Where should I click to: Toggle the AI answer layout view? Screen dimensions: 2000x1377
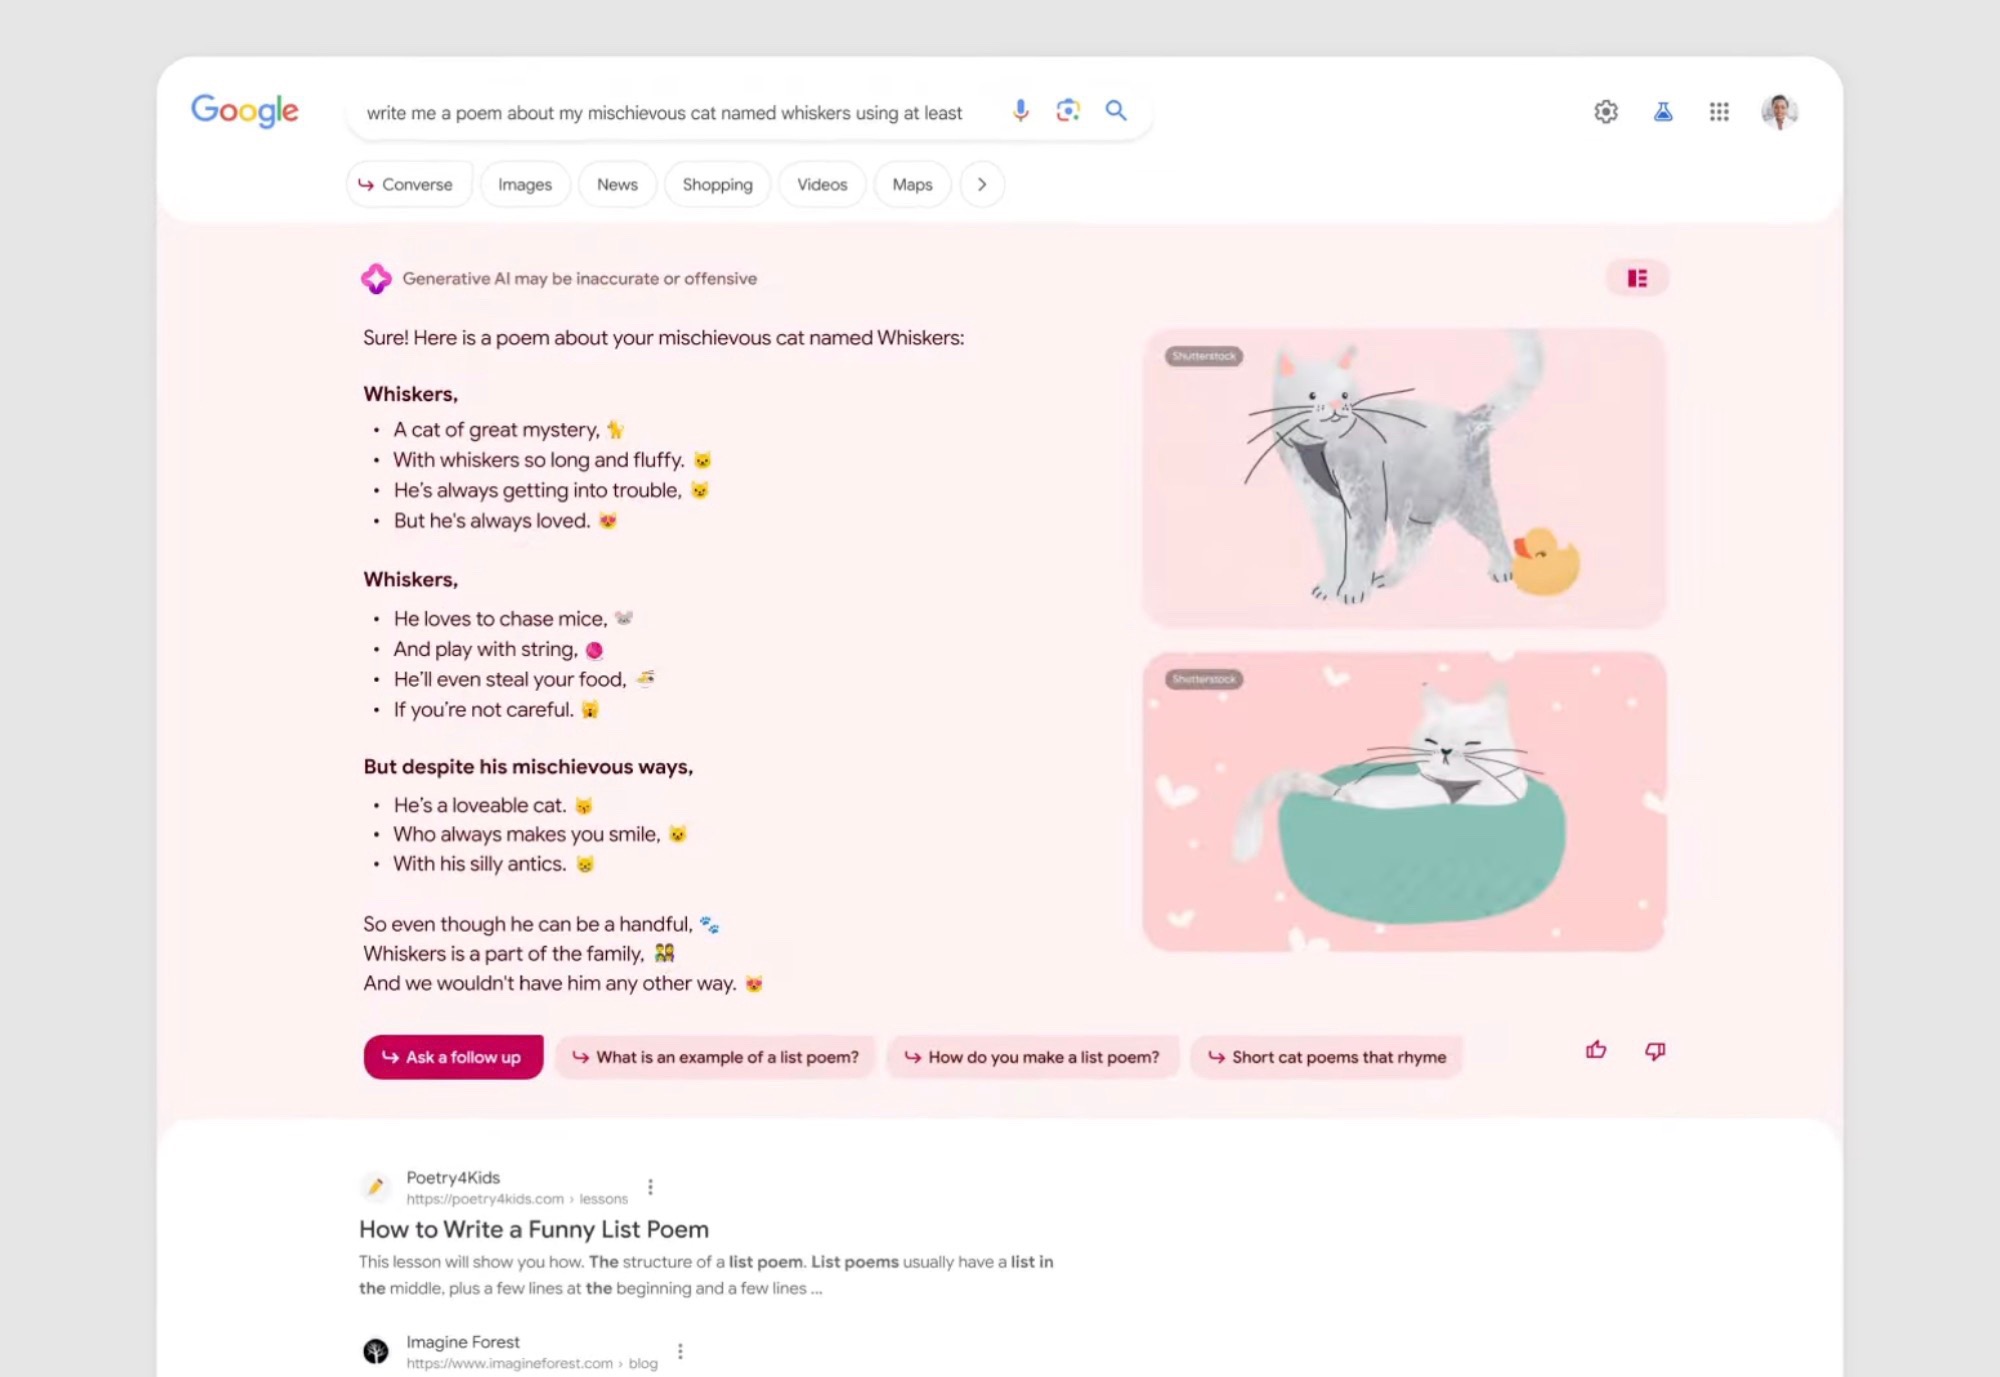click(x=1637, y=278)
